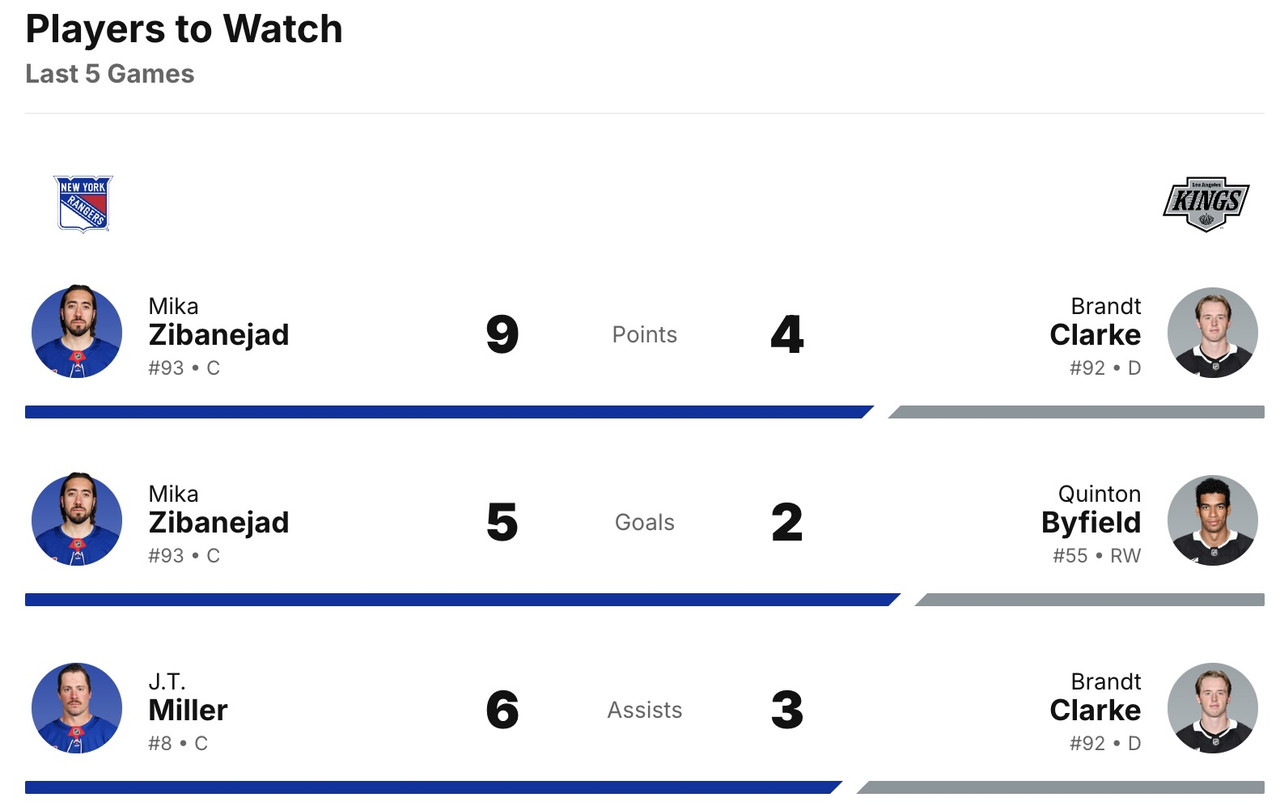This screenshot has height=811, width=1280.
Task: Select the Points stat label
Action: click(x=644, y=335)
